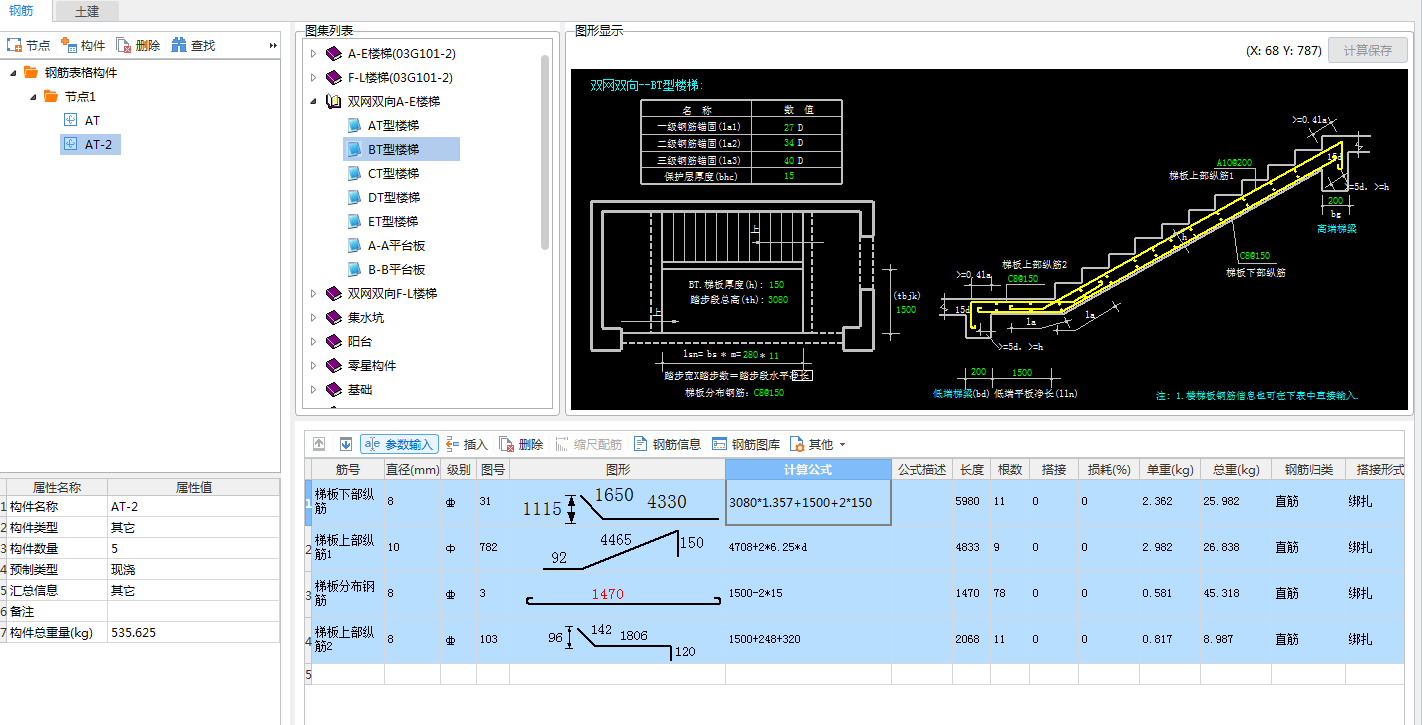Viewport: 1422px width, 725px height.
Task: Expand the 阳台 atlas group
Action: point(313,341)
